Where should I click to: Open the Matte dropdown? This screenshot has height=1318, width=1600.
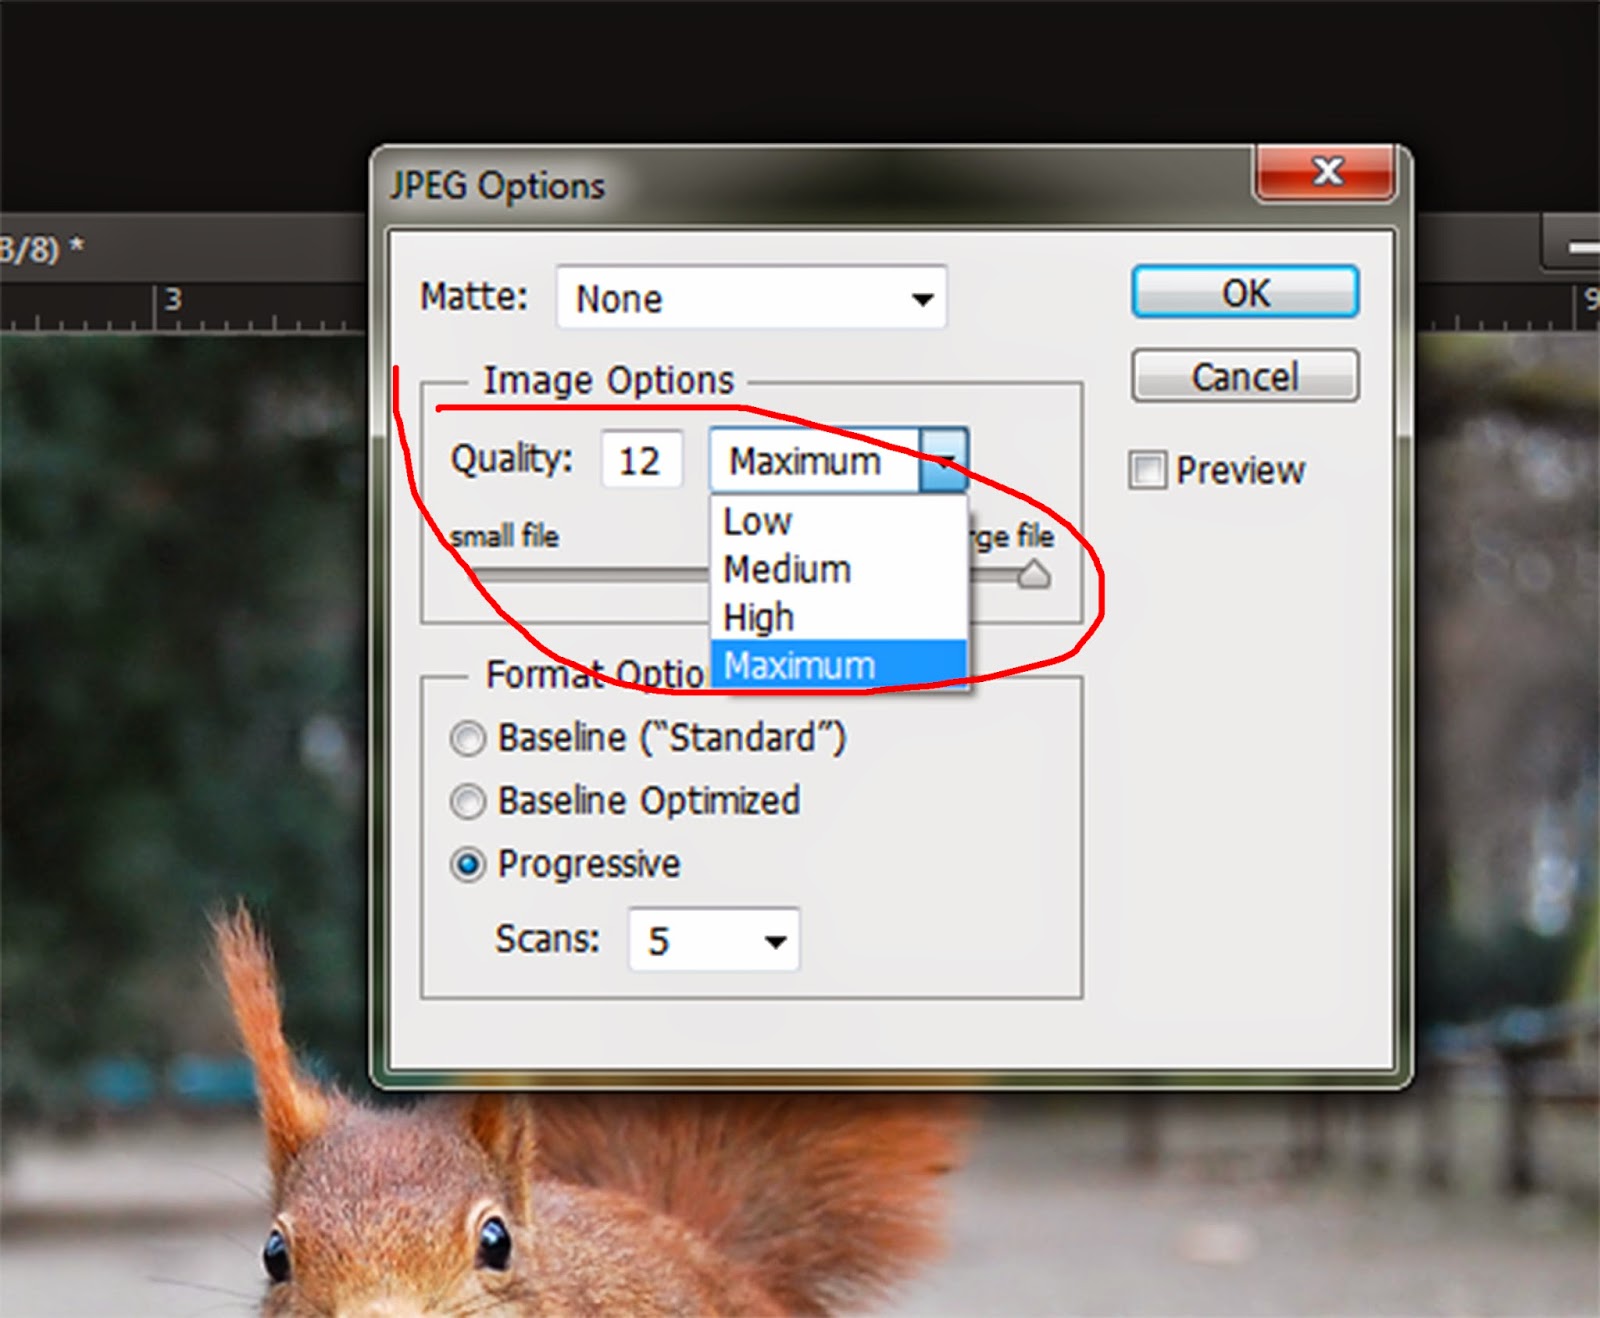(x=751, y=298)
